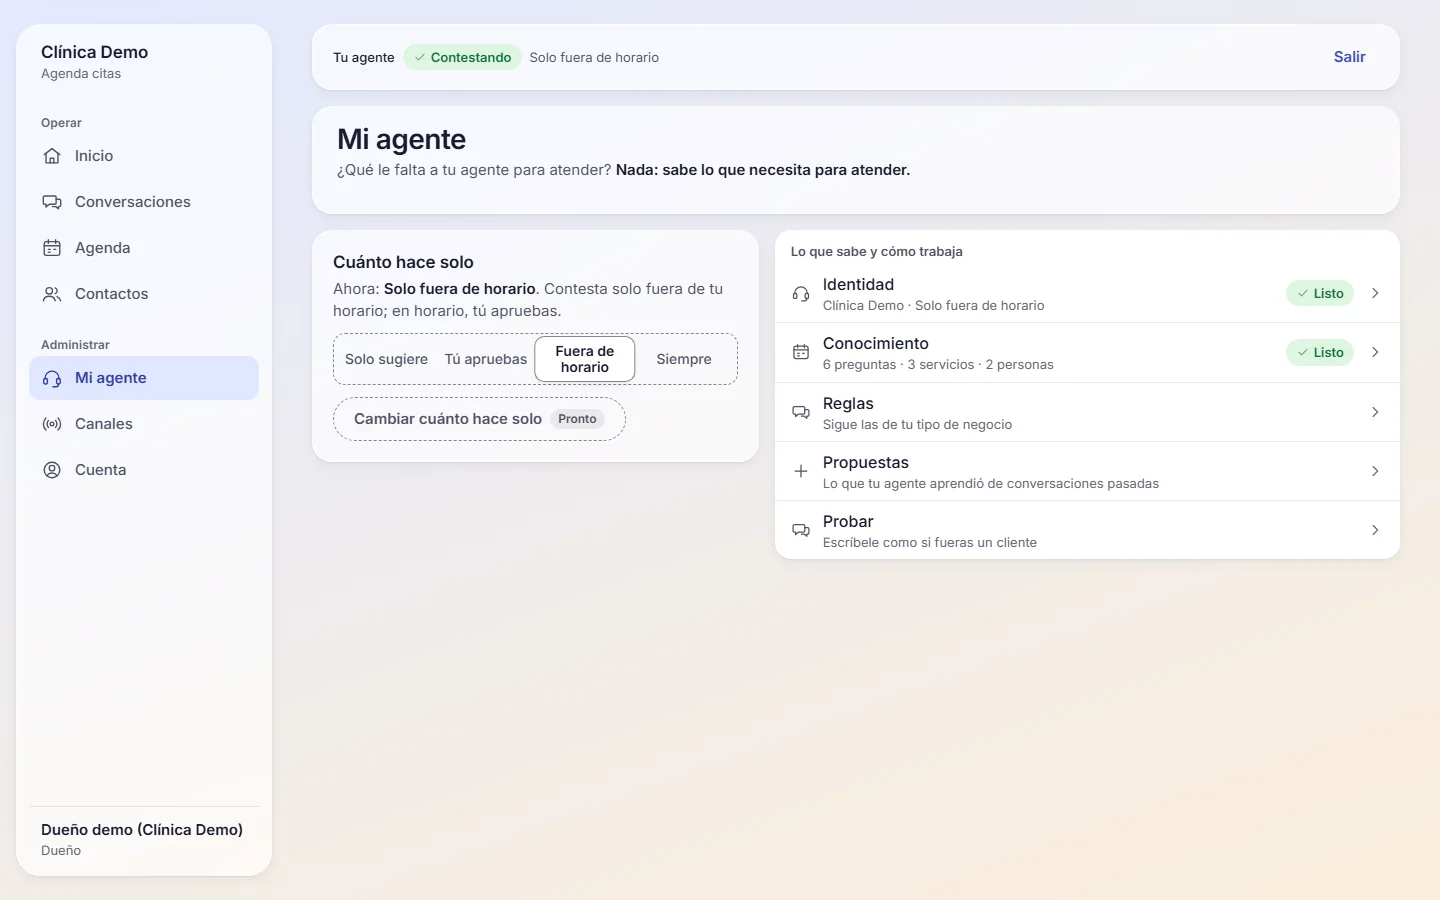Click the 'Tu agente' label in top bar
Viewport: 1440px width, 900px height.
click(364, 58)
